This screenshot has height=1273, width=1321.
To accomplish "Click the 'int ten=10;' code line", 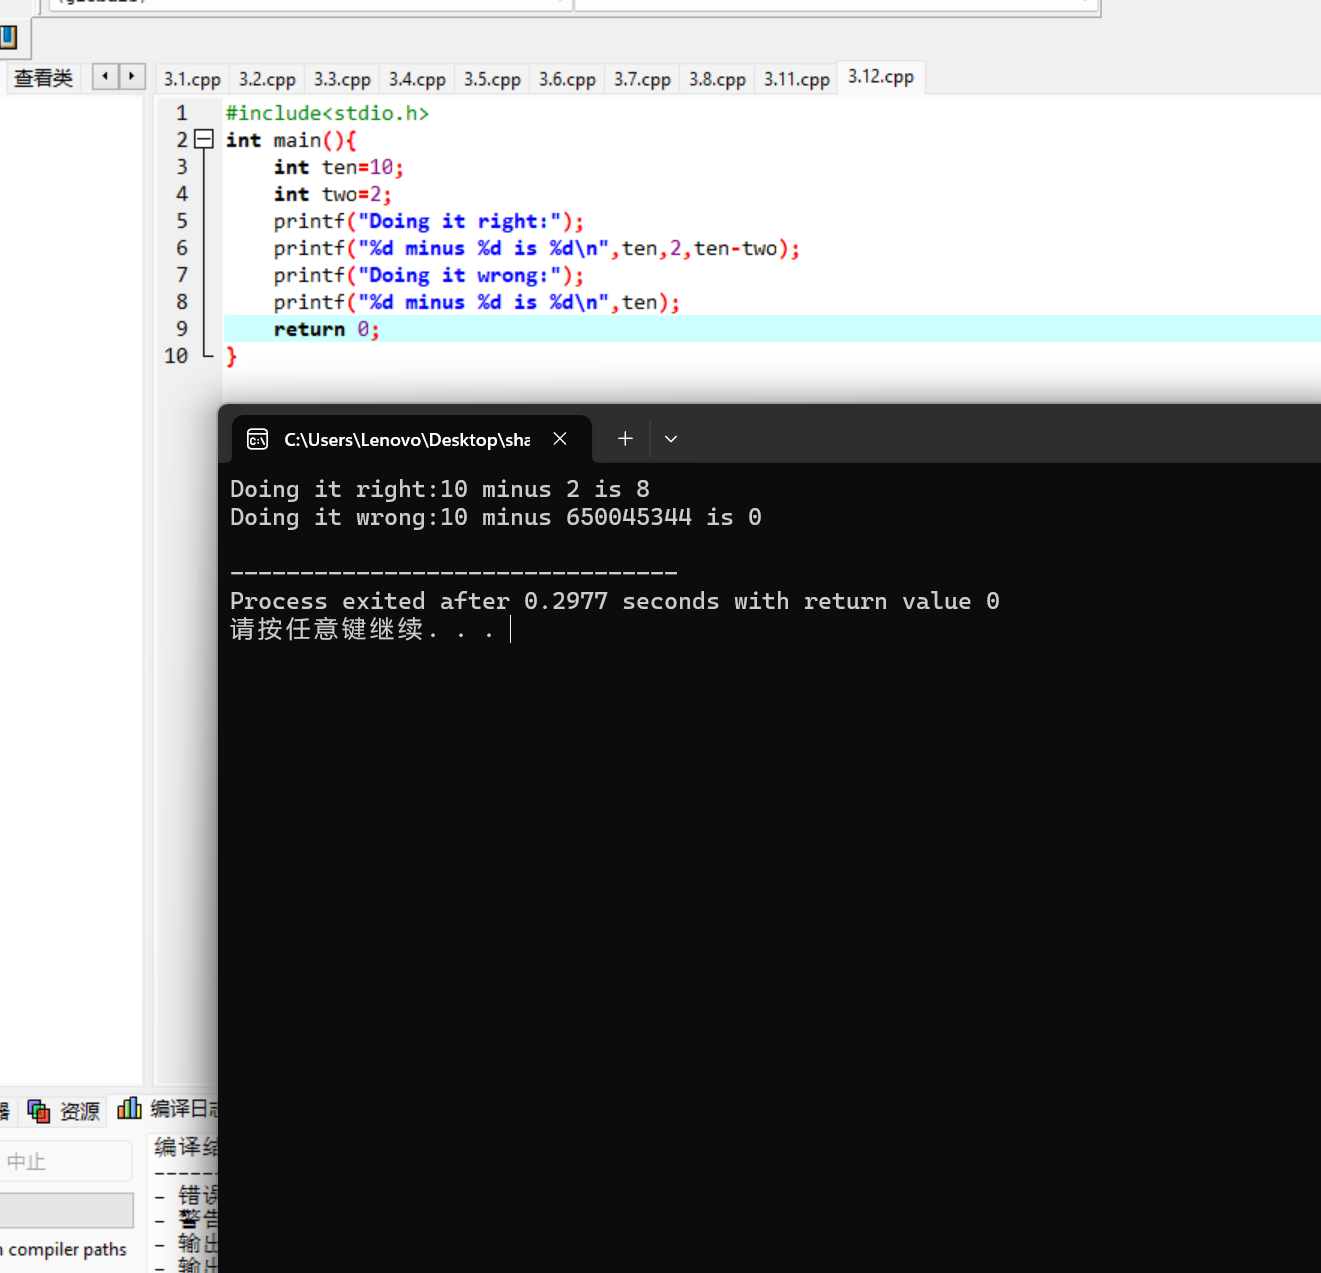I will pyautogui.click(x=338, y=167).
